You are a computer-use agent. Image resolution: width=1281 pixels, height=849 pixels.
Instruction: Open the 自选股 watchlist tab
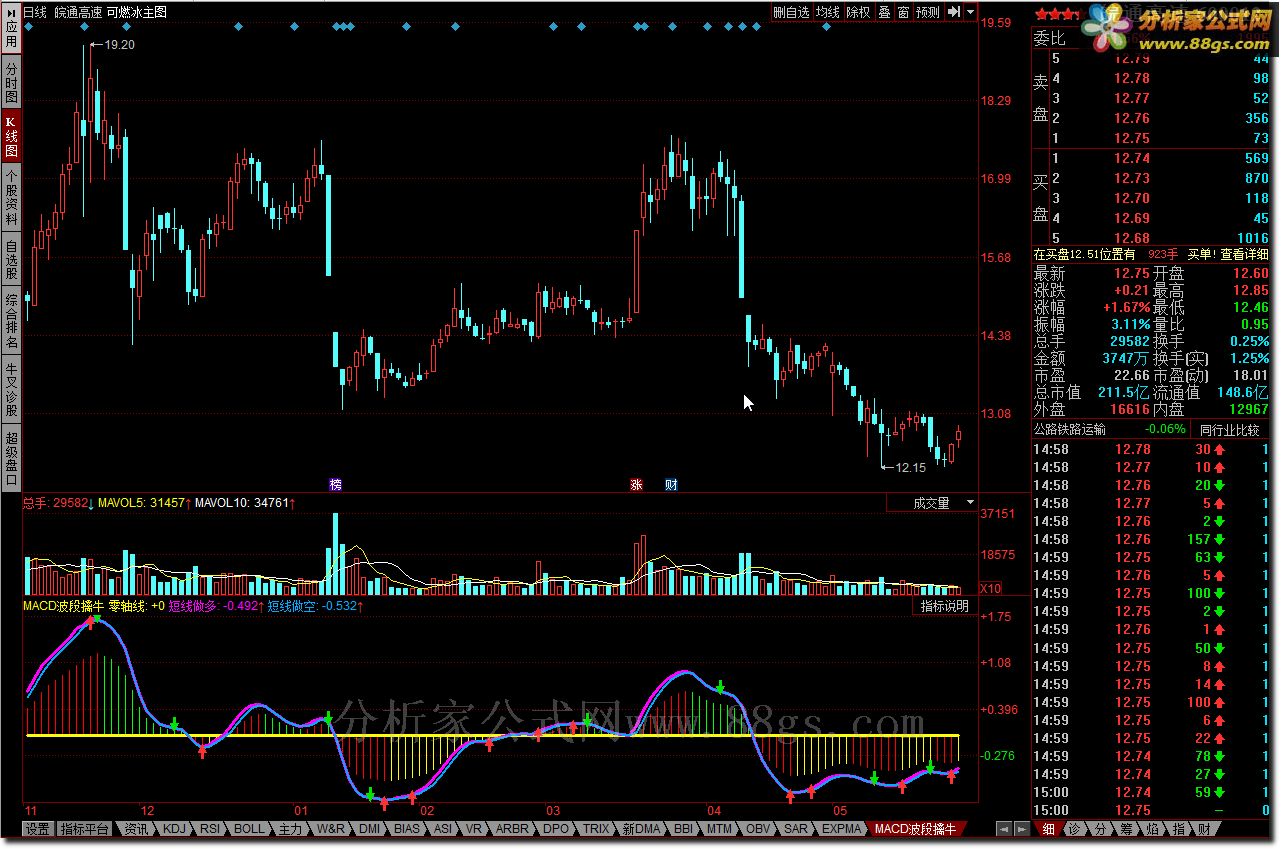[11, 259]
